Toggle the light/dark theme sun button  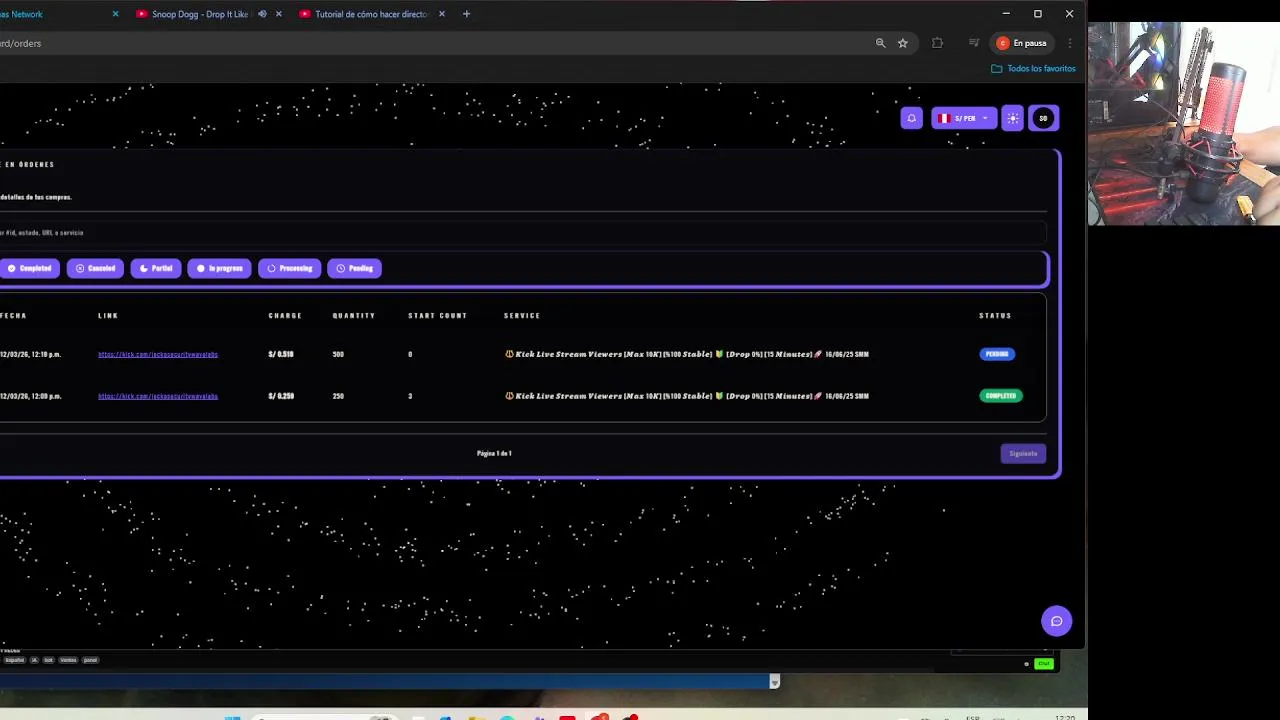coord(1013,118)
